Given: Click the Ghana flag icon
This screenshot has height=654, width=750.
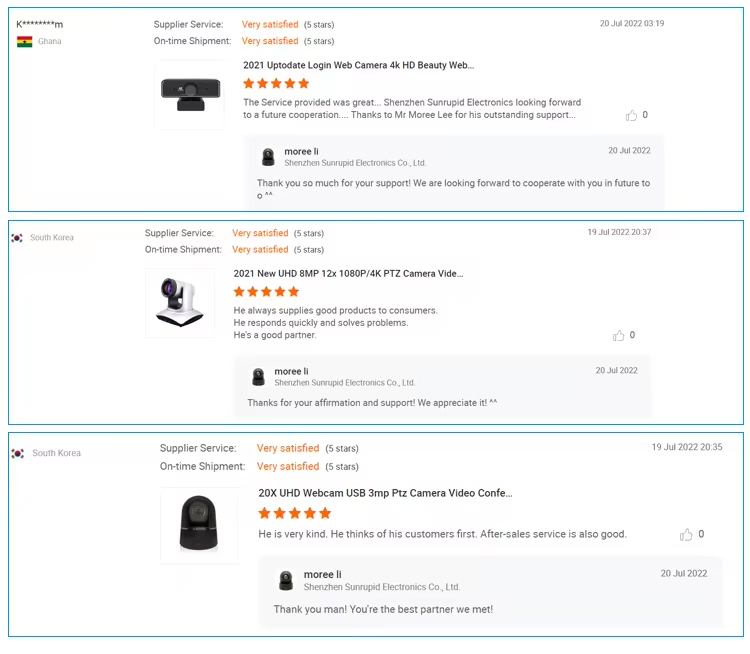Looking at the screenshot, I should coord(25,41).
